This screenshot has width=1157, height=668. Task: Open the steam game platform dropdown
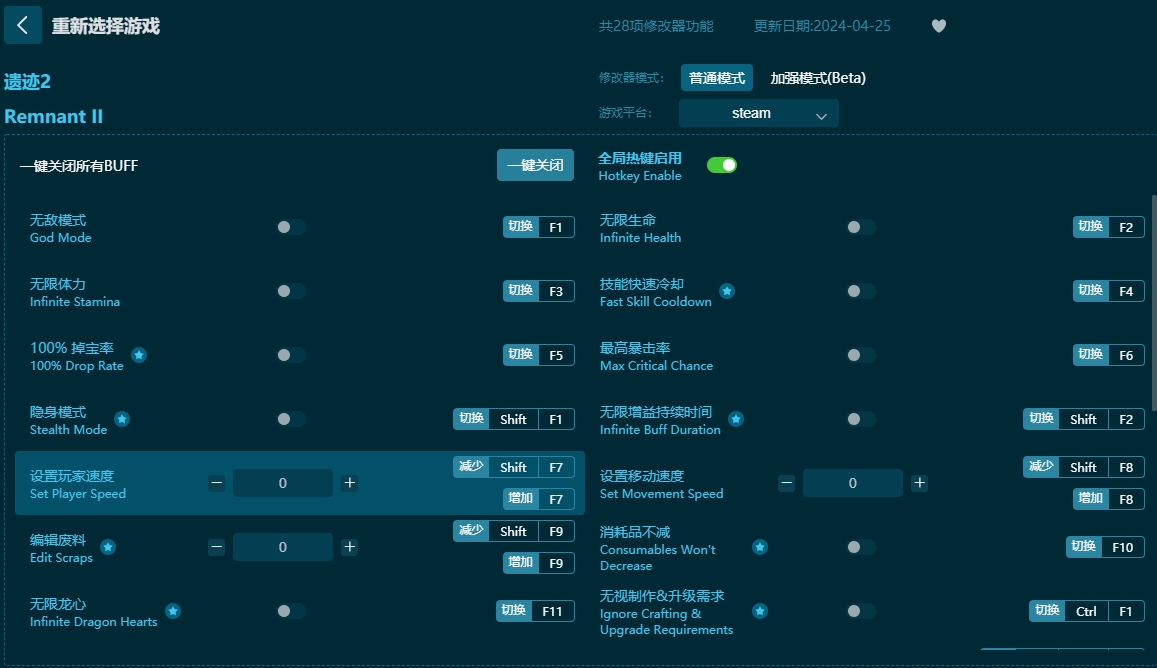tap(759, 114)
